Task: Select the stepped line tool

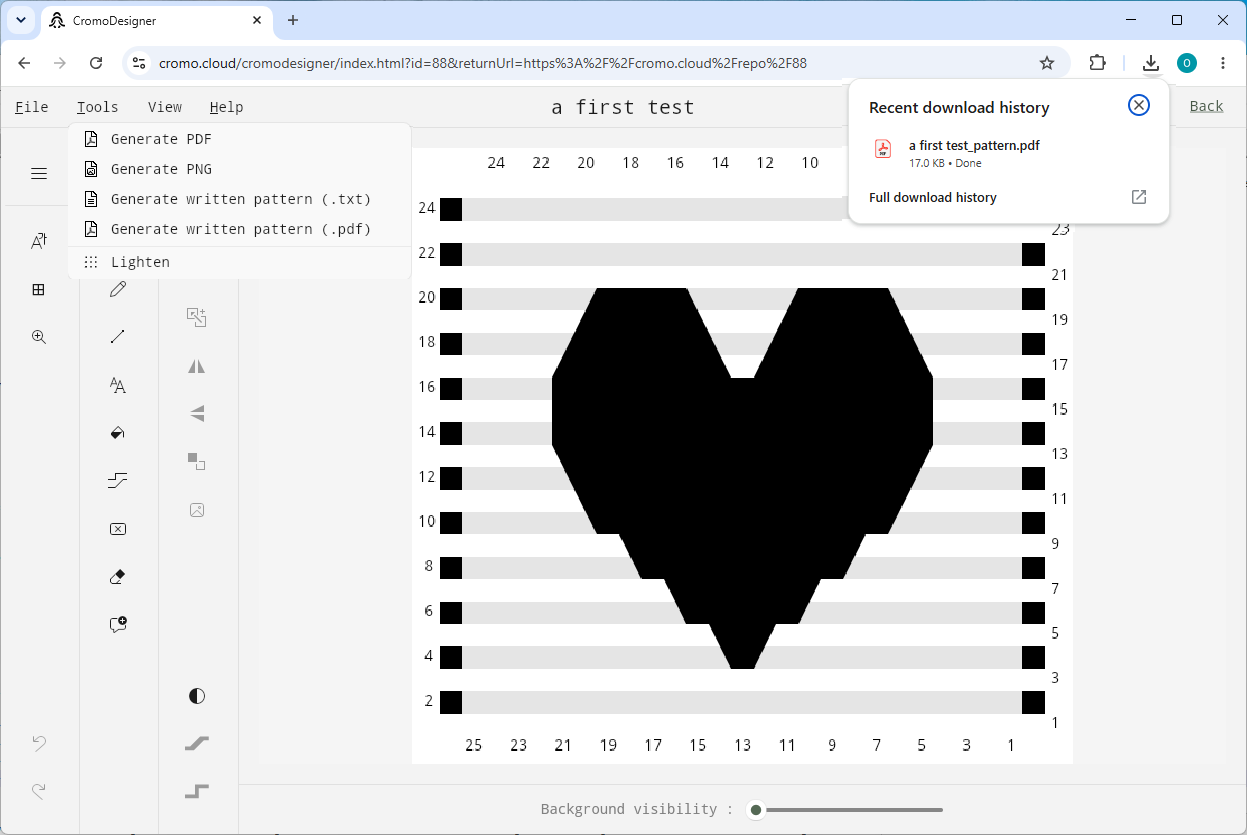Action: [118, 481]
